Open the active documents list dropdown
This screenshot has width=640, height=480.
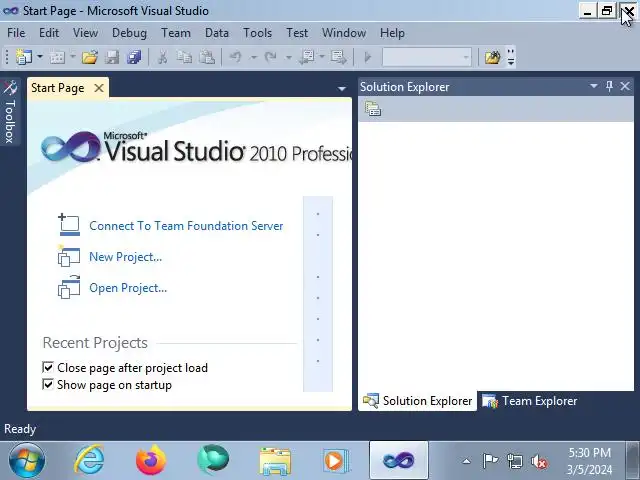pyautogui.click(x=342, y=88)
